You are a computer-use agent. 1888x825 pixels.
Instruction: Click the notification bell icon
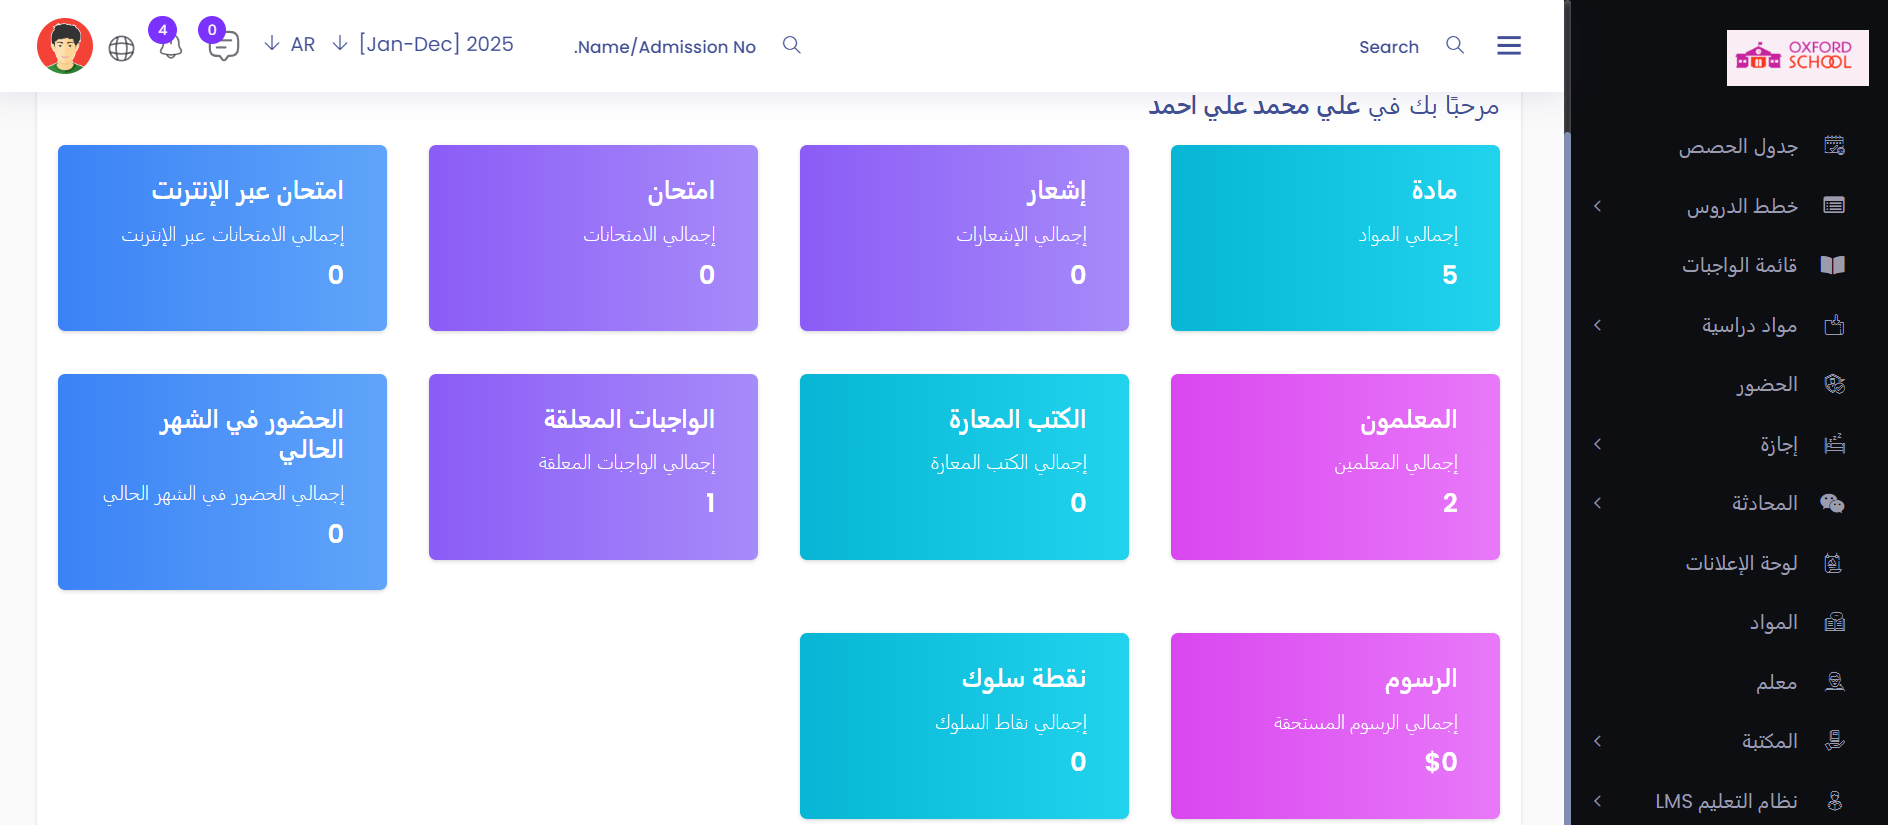[171, 47]
